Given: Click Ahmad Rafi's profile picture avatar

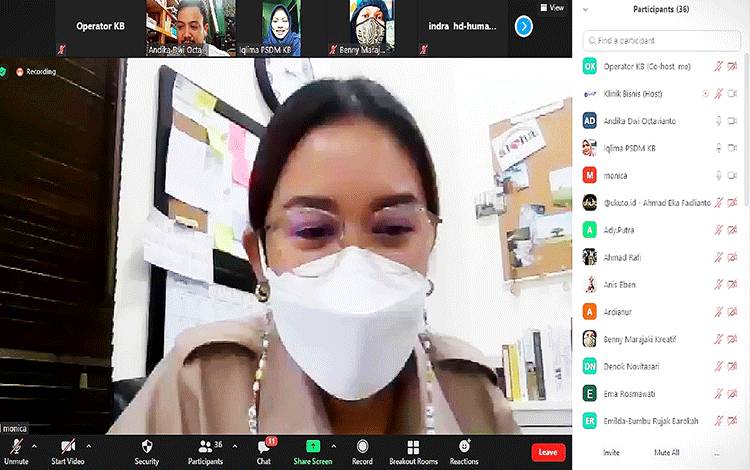Looking at the screenshot, I should (589, 257).
